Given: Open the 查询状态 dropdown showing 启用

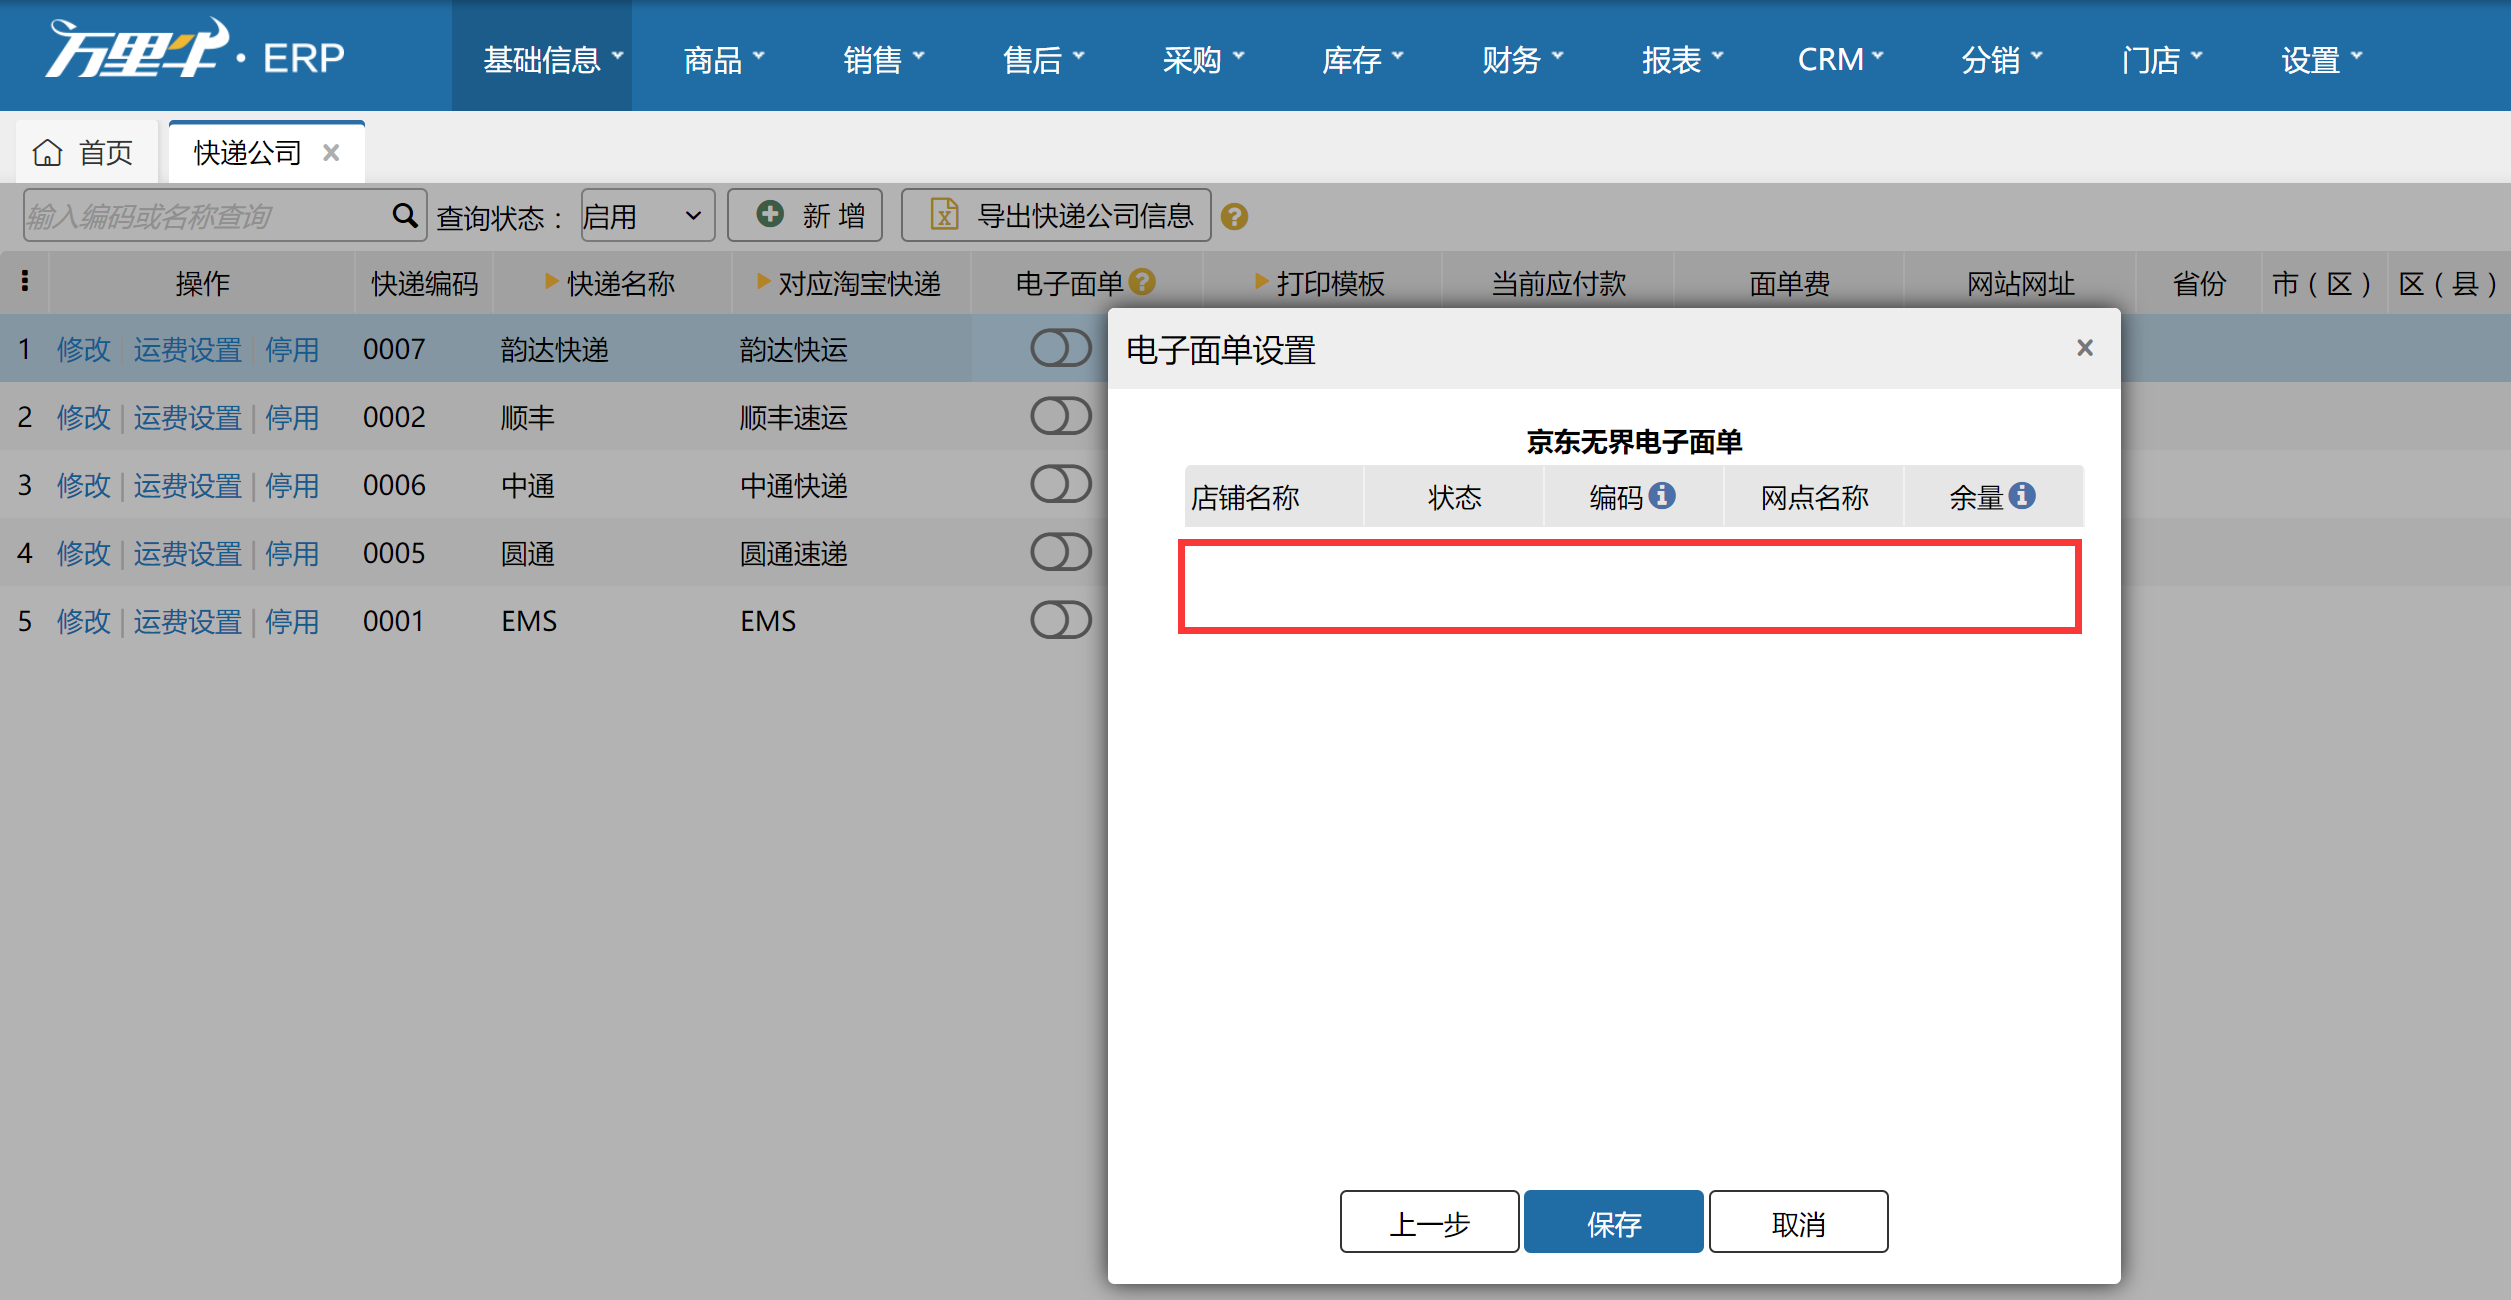Looking at the screenshot, I should coord(645,214).
